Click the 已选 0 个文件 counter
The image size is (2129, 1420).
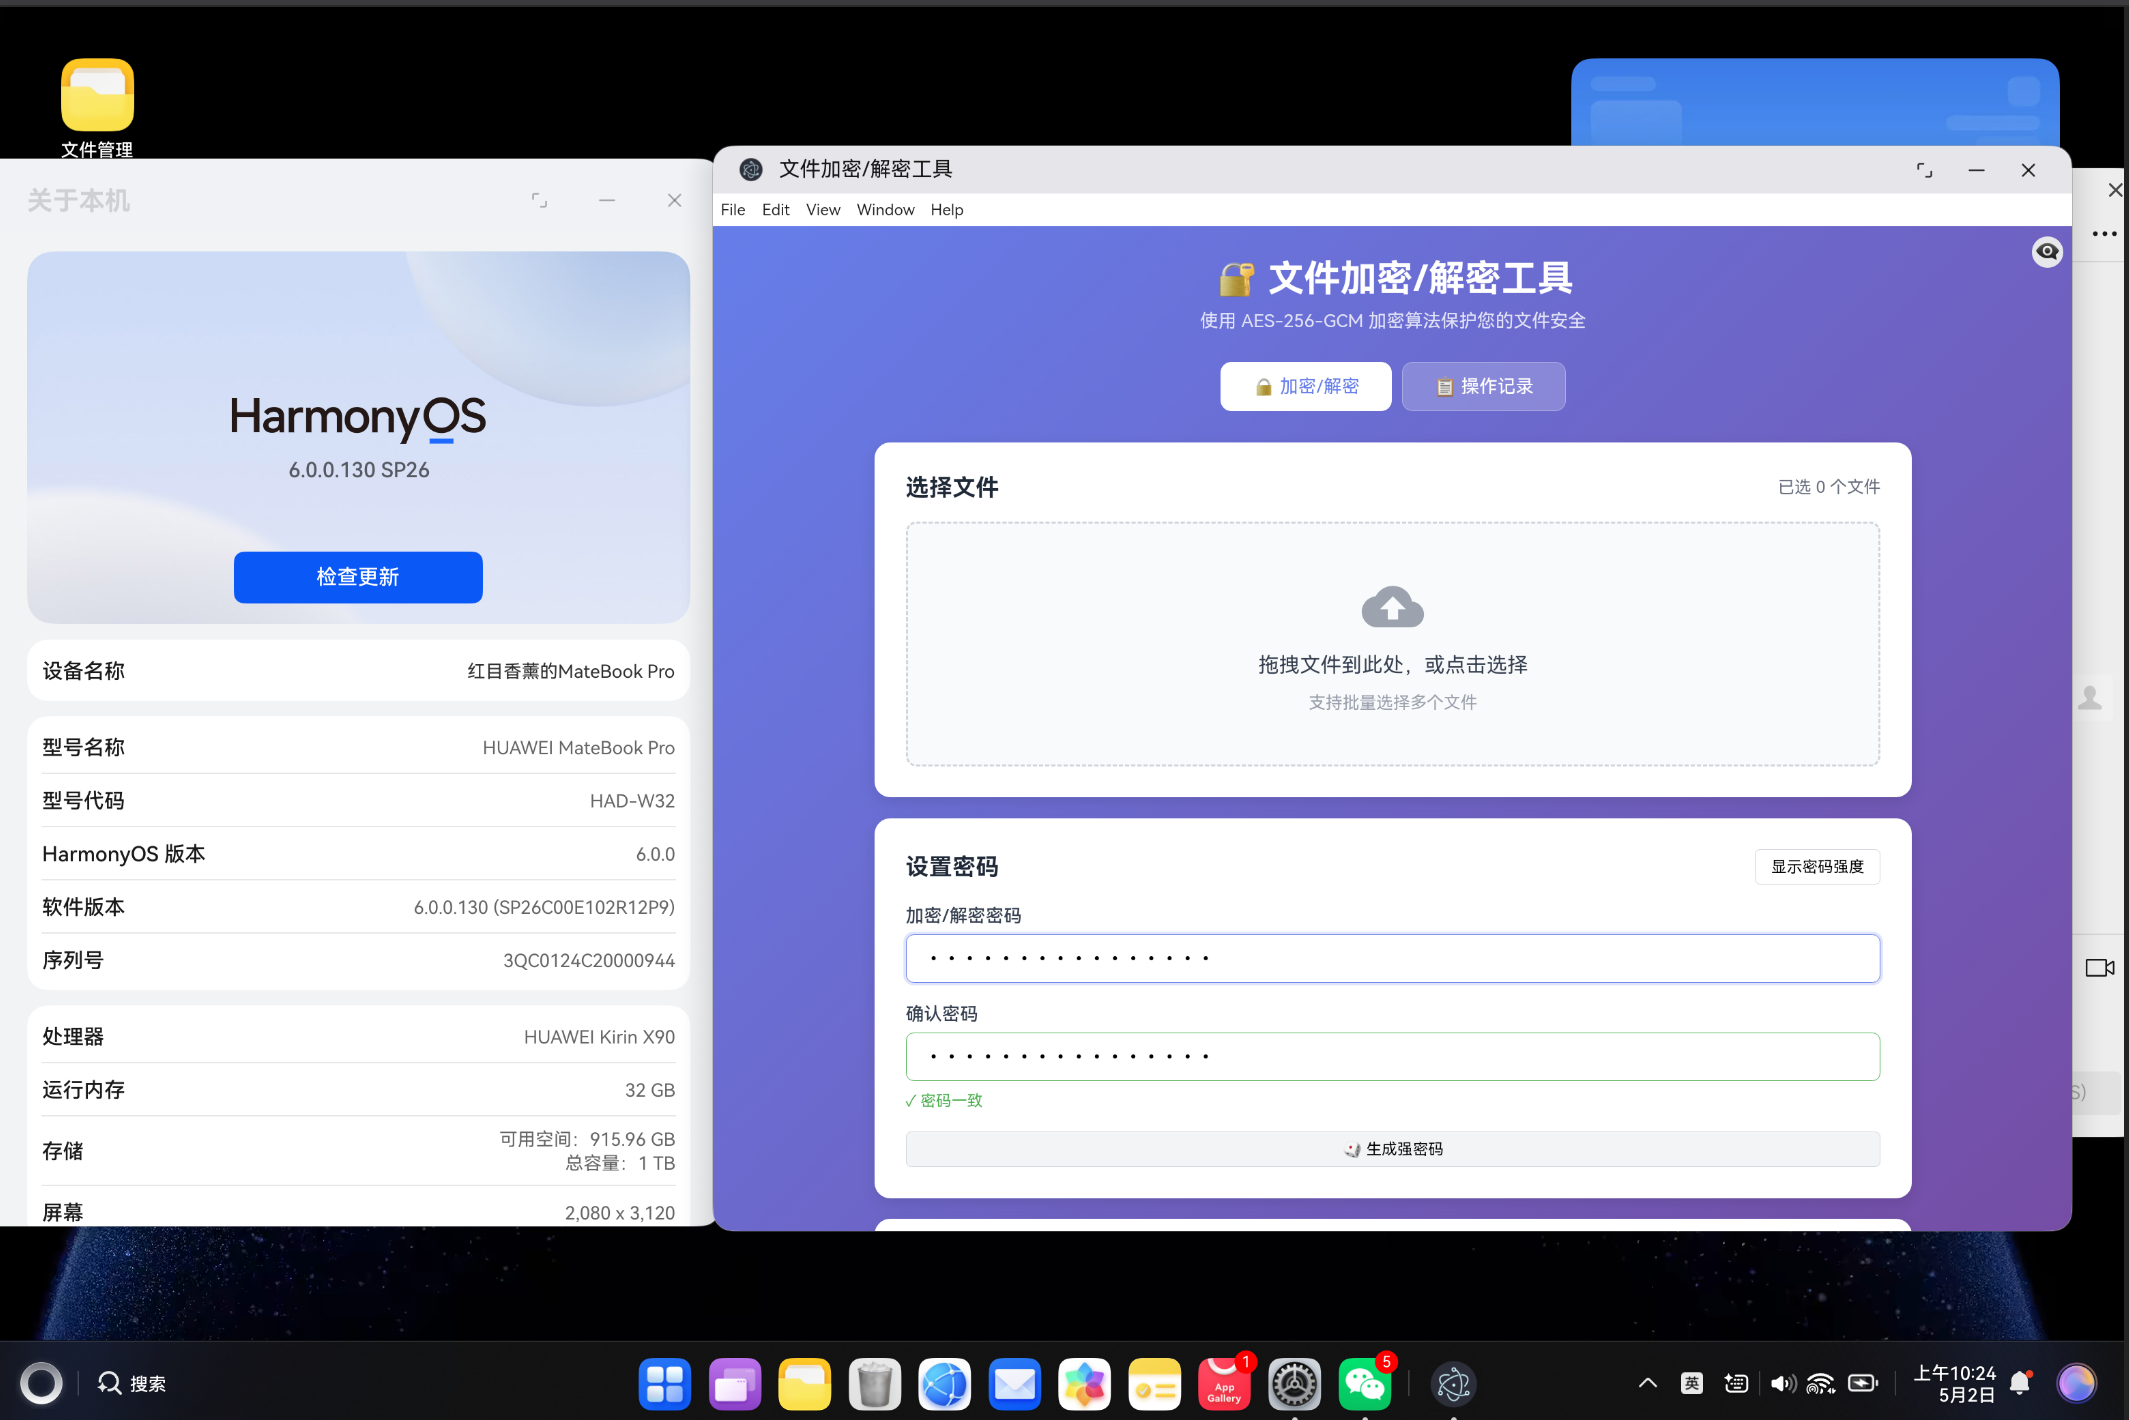pos(1828,487)
